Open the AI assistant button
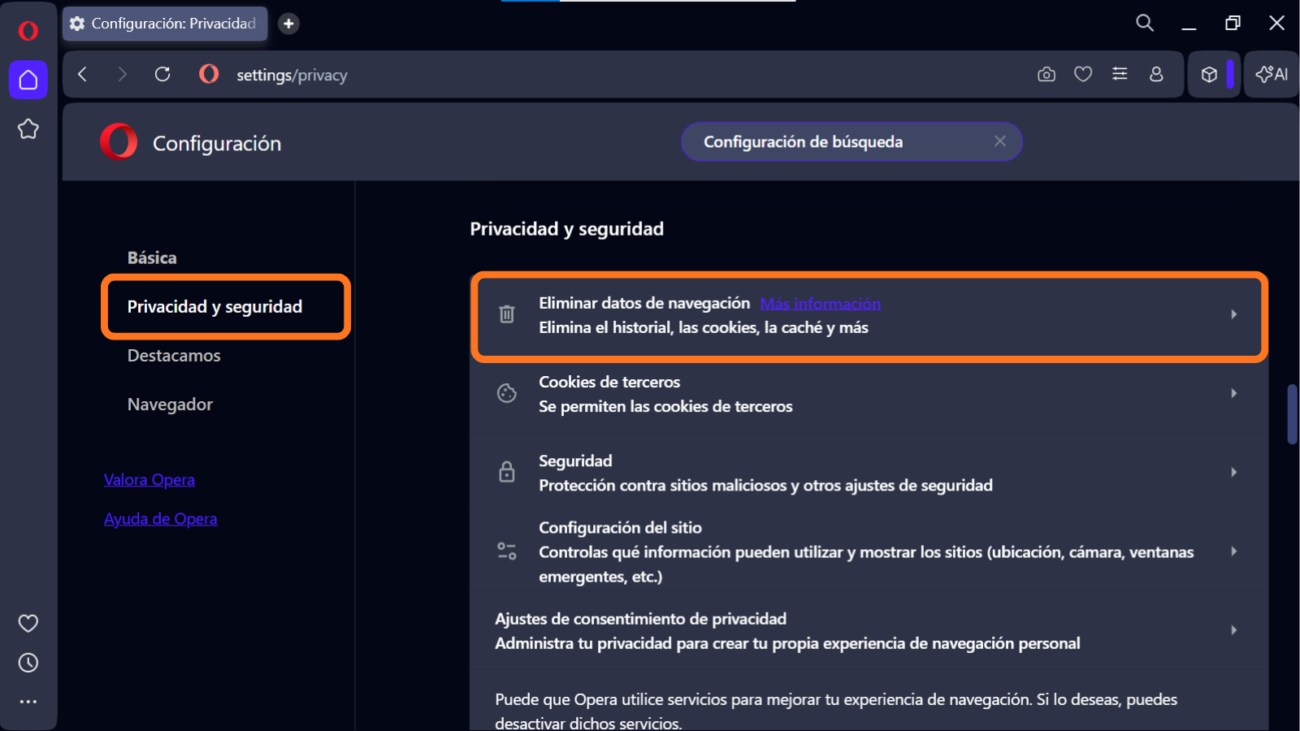 pyautogui.click(x=1272, y=75)
